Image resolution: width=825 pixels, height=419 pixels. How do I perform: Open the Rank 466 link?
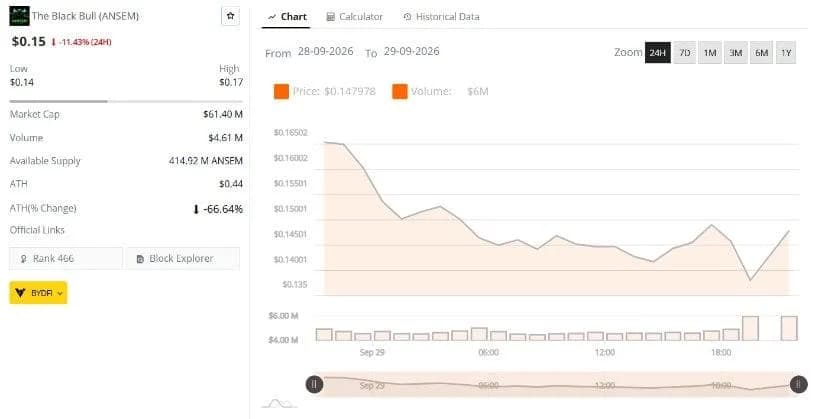[x=66, y=258]
